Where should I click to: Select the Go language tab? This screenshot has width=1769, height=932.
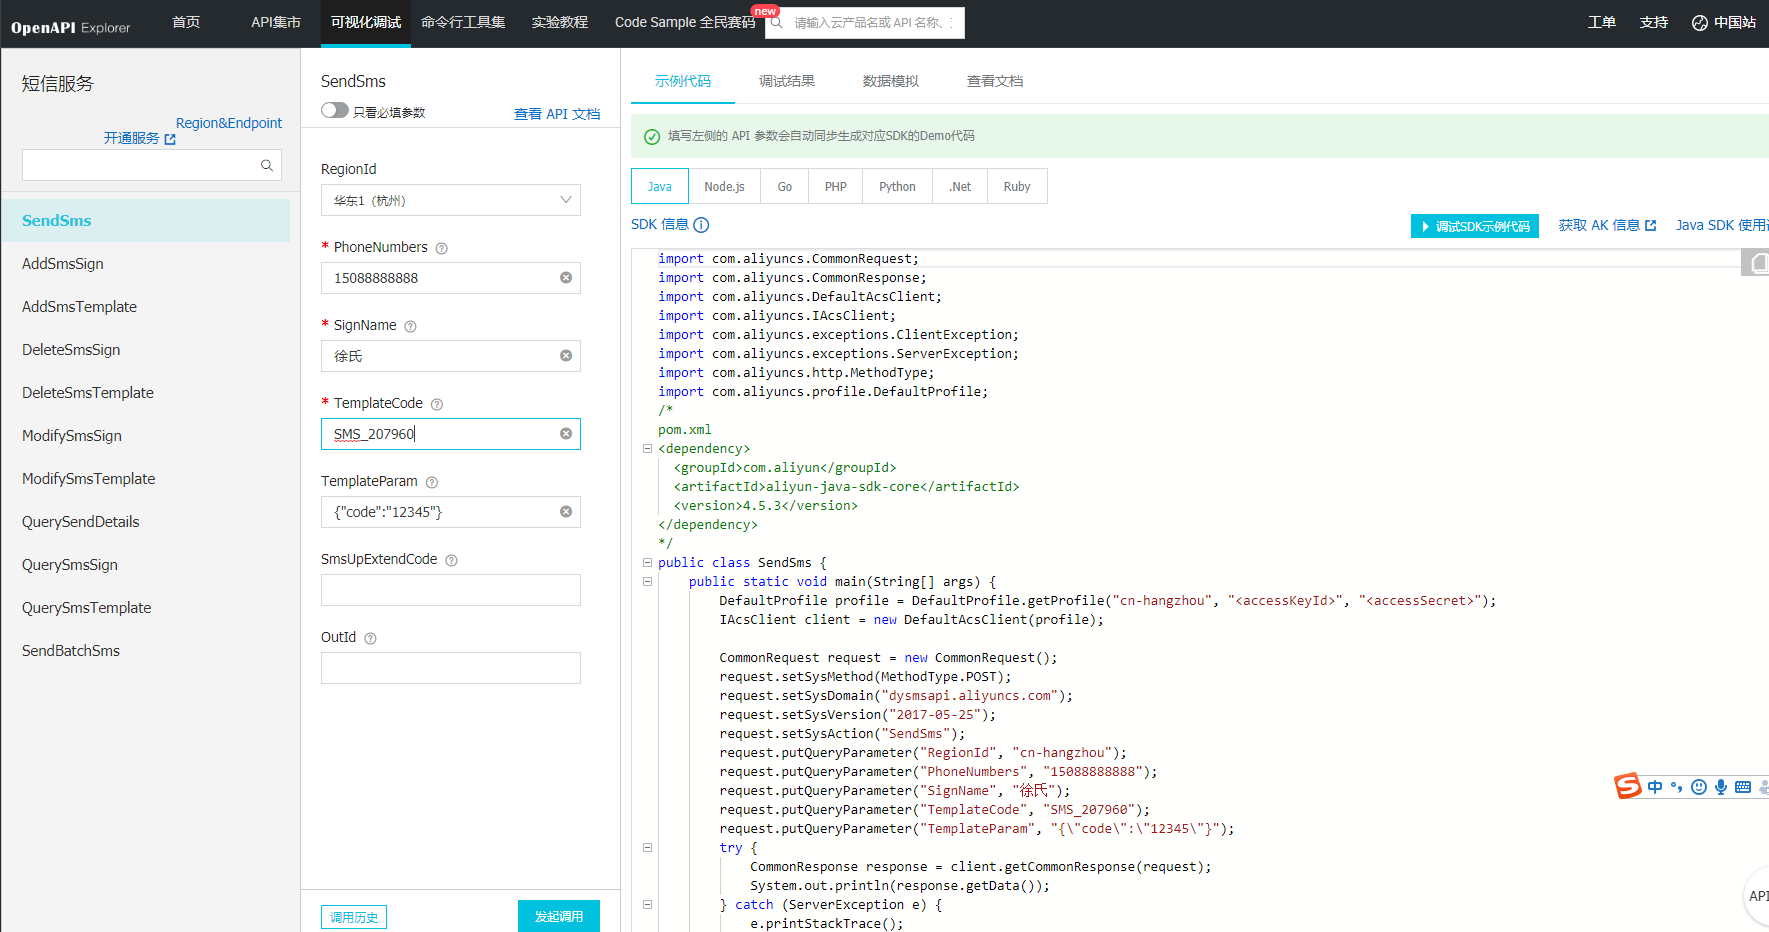click(x=785, y=187)
